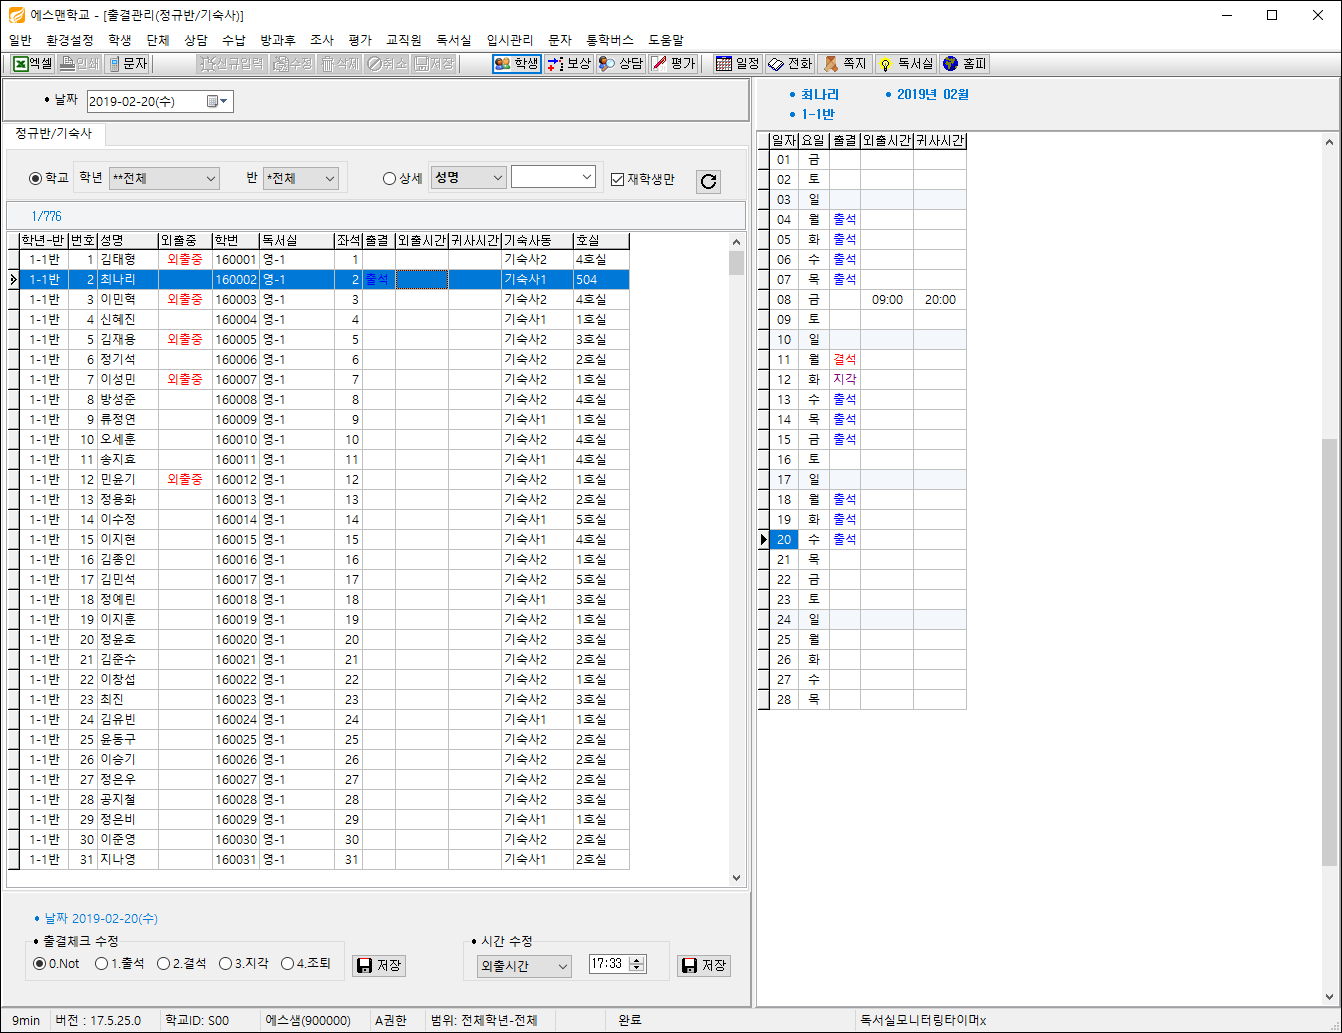Open the 통학버스 menu

coord(610,40)
